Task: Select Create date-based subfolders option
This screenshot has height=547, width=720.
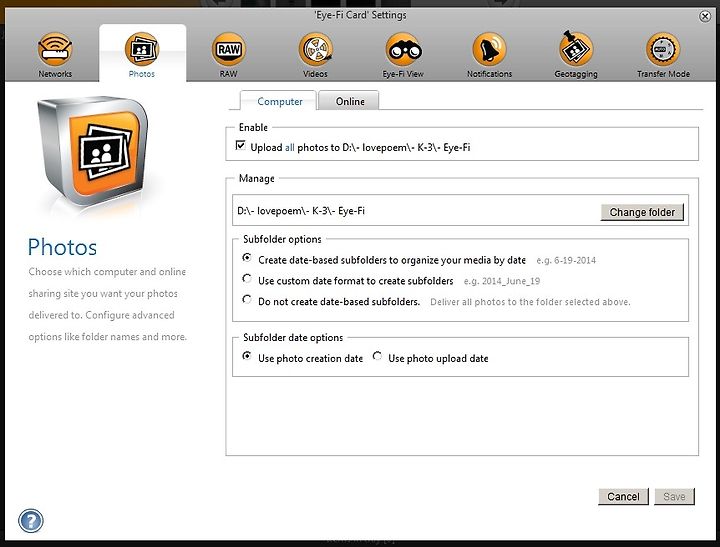Action: click(x=247, y=258)
